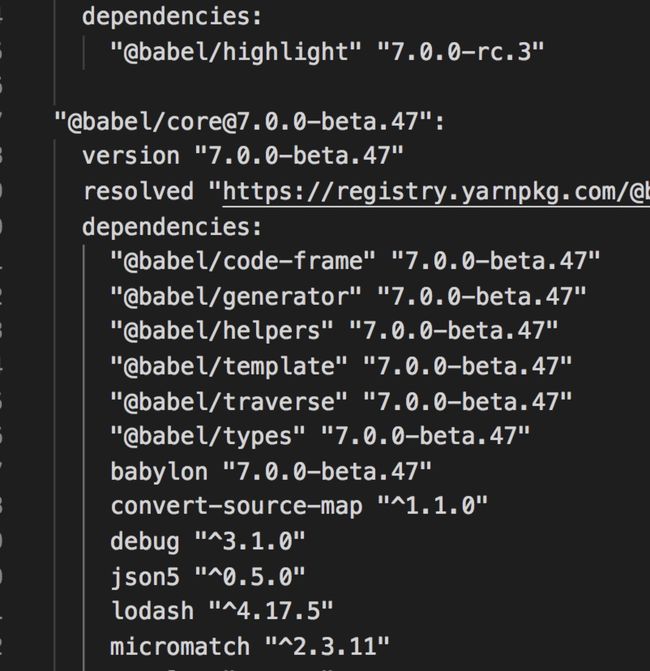The height and width of the screenshot is (671, 650).
Task: Click the "7.0.0-rc.3" version string
Action: (x=460, y=52)
